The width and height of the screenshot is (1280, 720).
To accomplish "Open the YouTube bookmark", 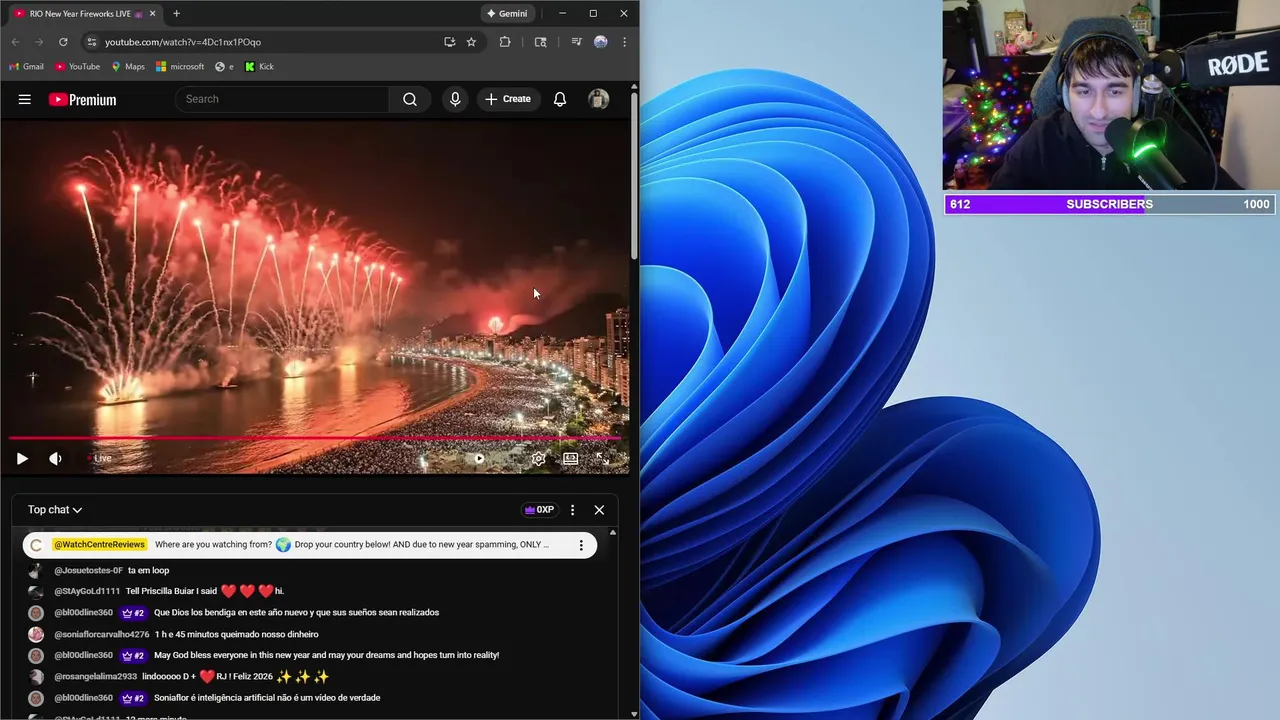I will tap(78, 67).
